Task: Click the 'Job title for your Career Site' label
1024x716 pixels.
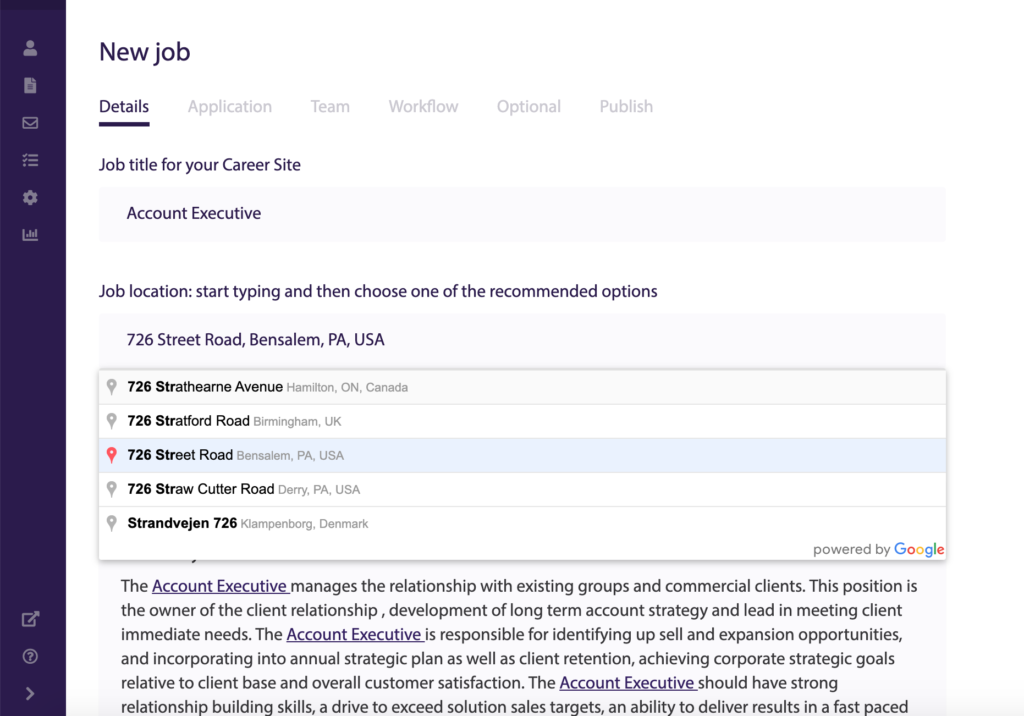Action: pyautogui.click(x=200, y=165)
